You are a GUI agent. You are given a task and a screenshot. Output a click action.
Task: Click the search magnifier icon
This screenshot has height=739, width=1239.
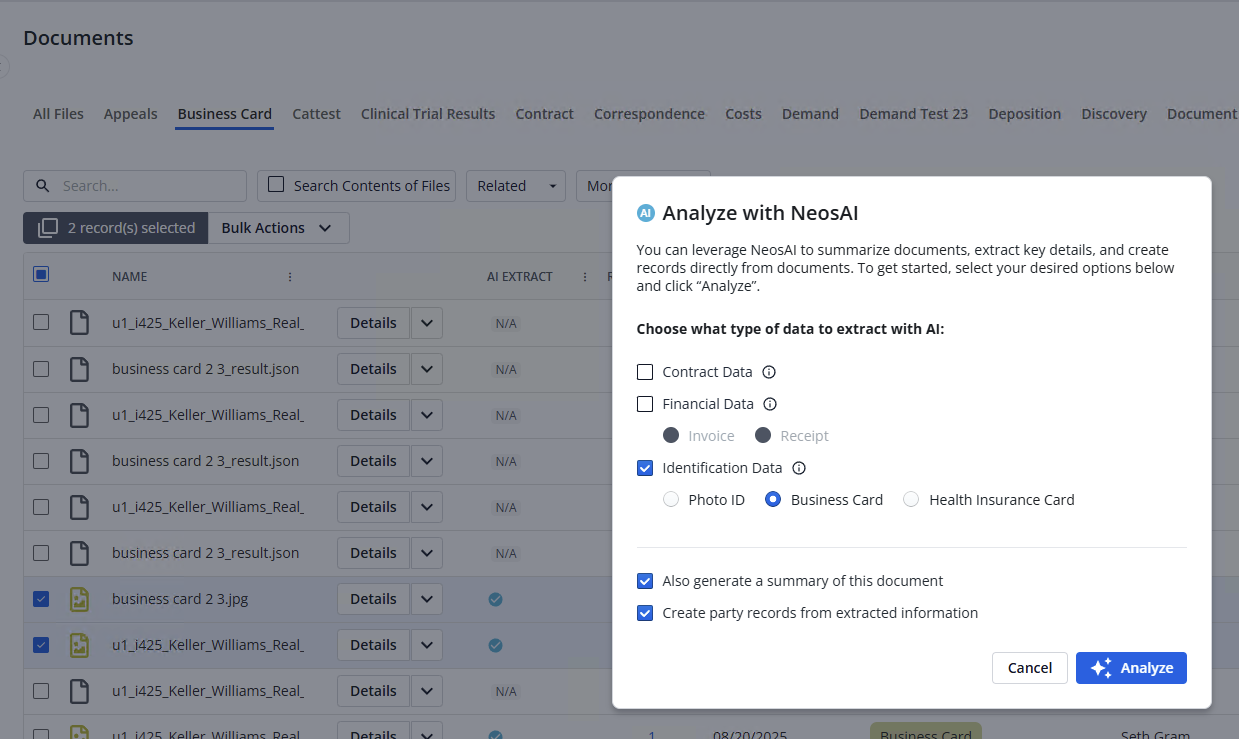pyautogui.click(x=43, y=186)
